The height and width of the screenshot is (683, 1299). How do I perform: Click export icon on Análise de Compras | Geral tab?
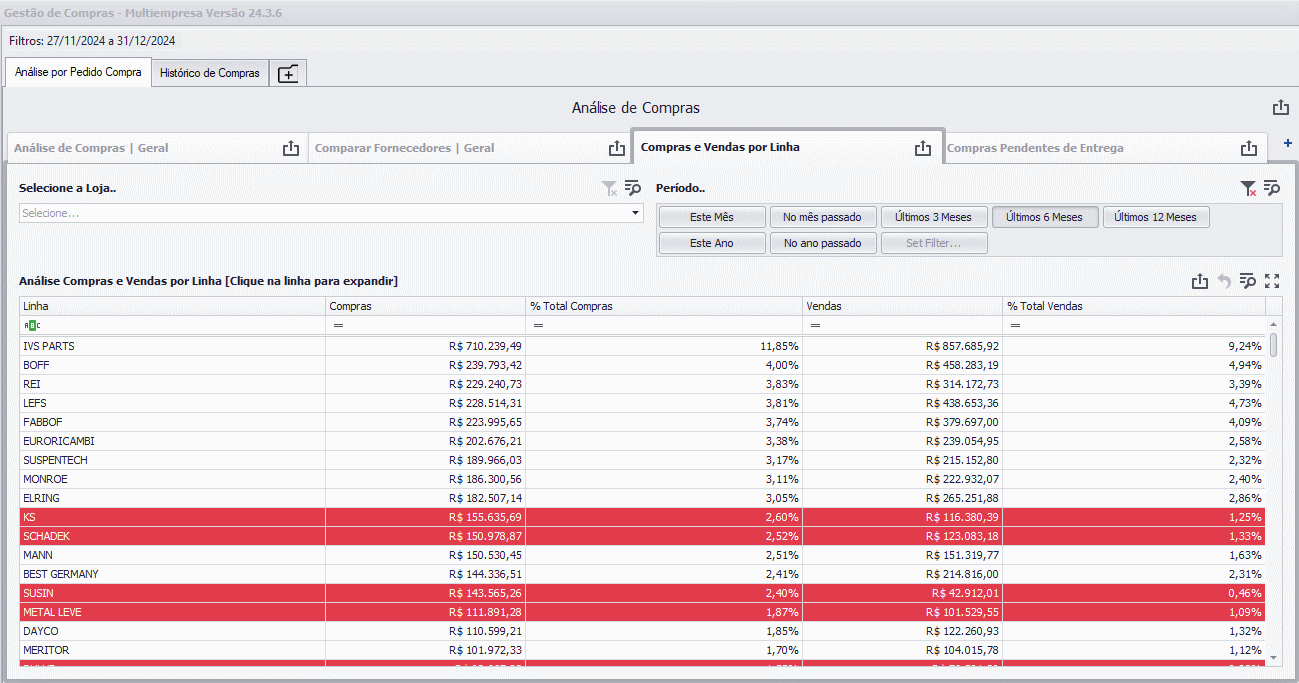click(291, 148)
